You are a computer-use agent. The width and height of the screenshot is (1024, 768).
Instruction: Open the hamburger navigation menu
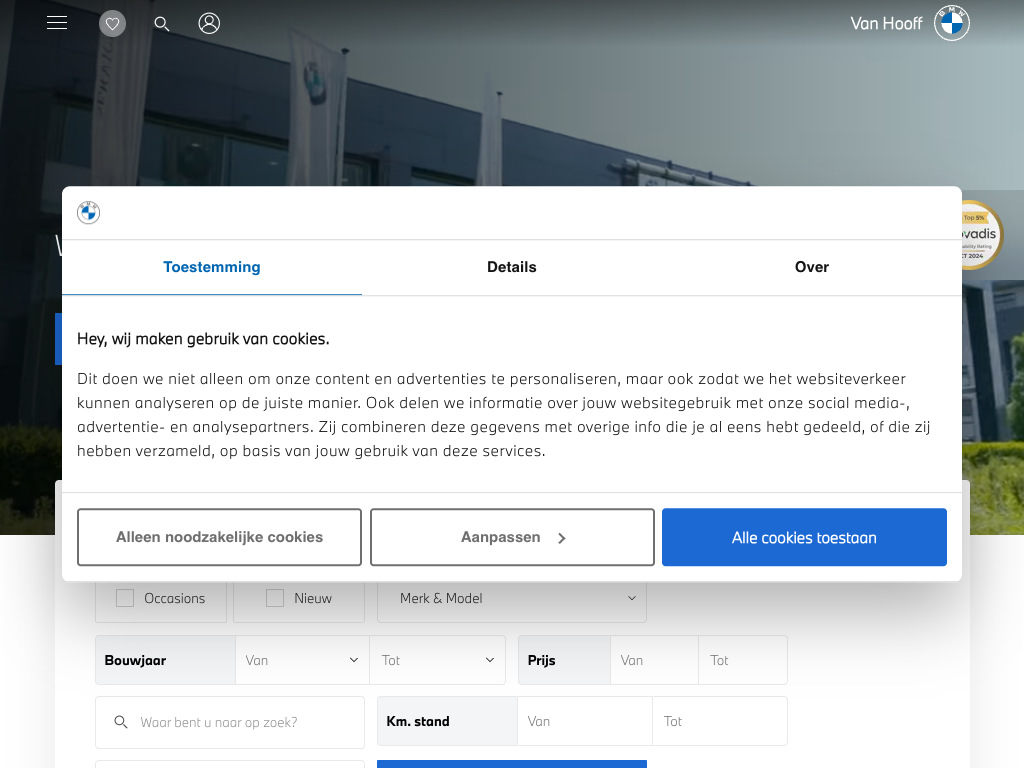click(x=57, y=23)
